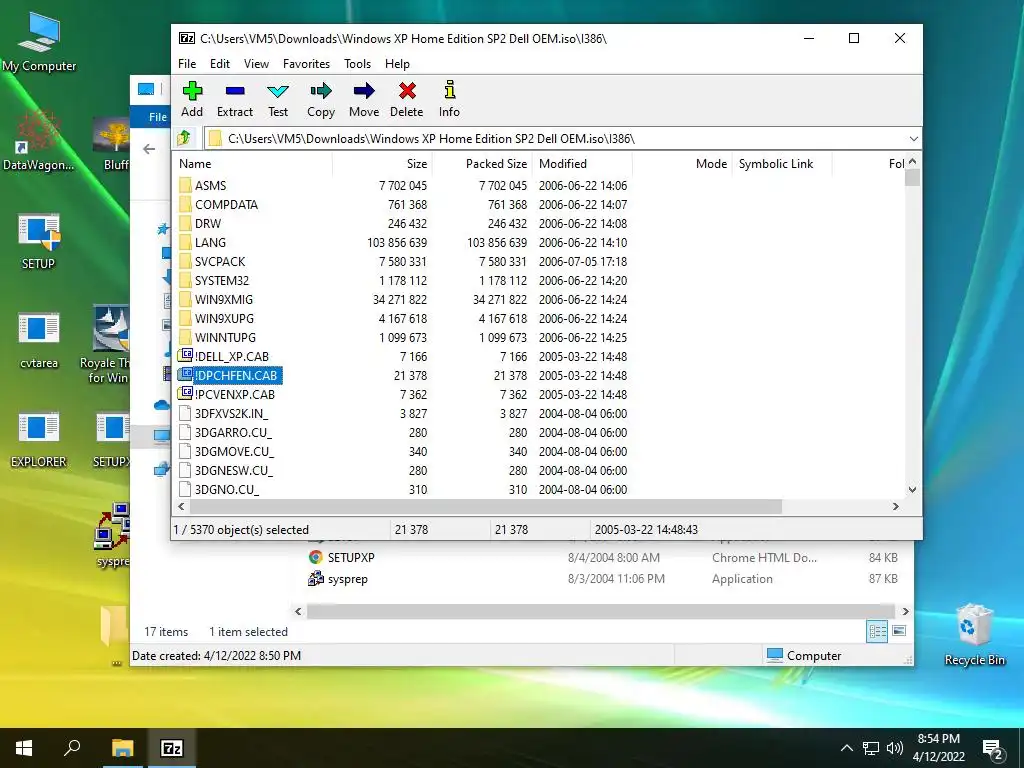Select the cvtarea desktop icon
This screenshot has width=1024, height=768.
pos(39,340)
